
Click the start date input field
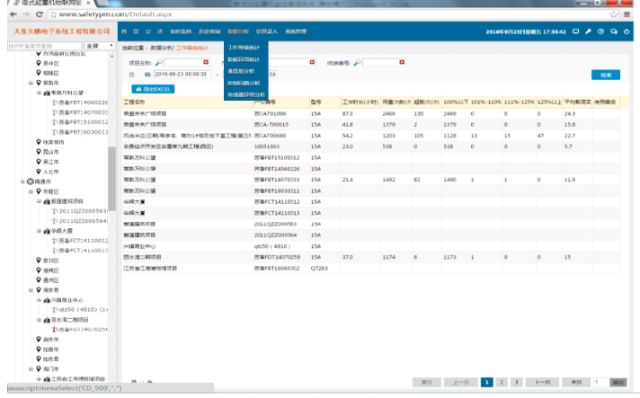(x=182, y=74)
